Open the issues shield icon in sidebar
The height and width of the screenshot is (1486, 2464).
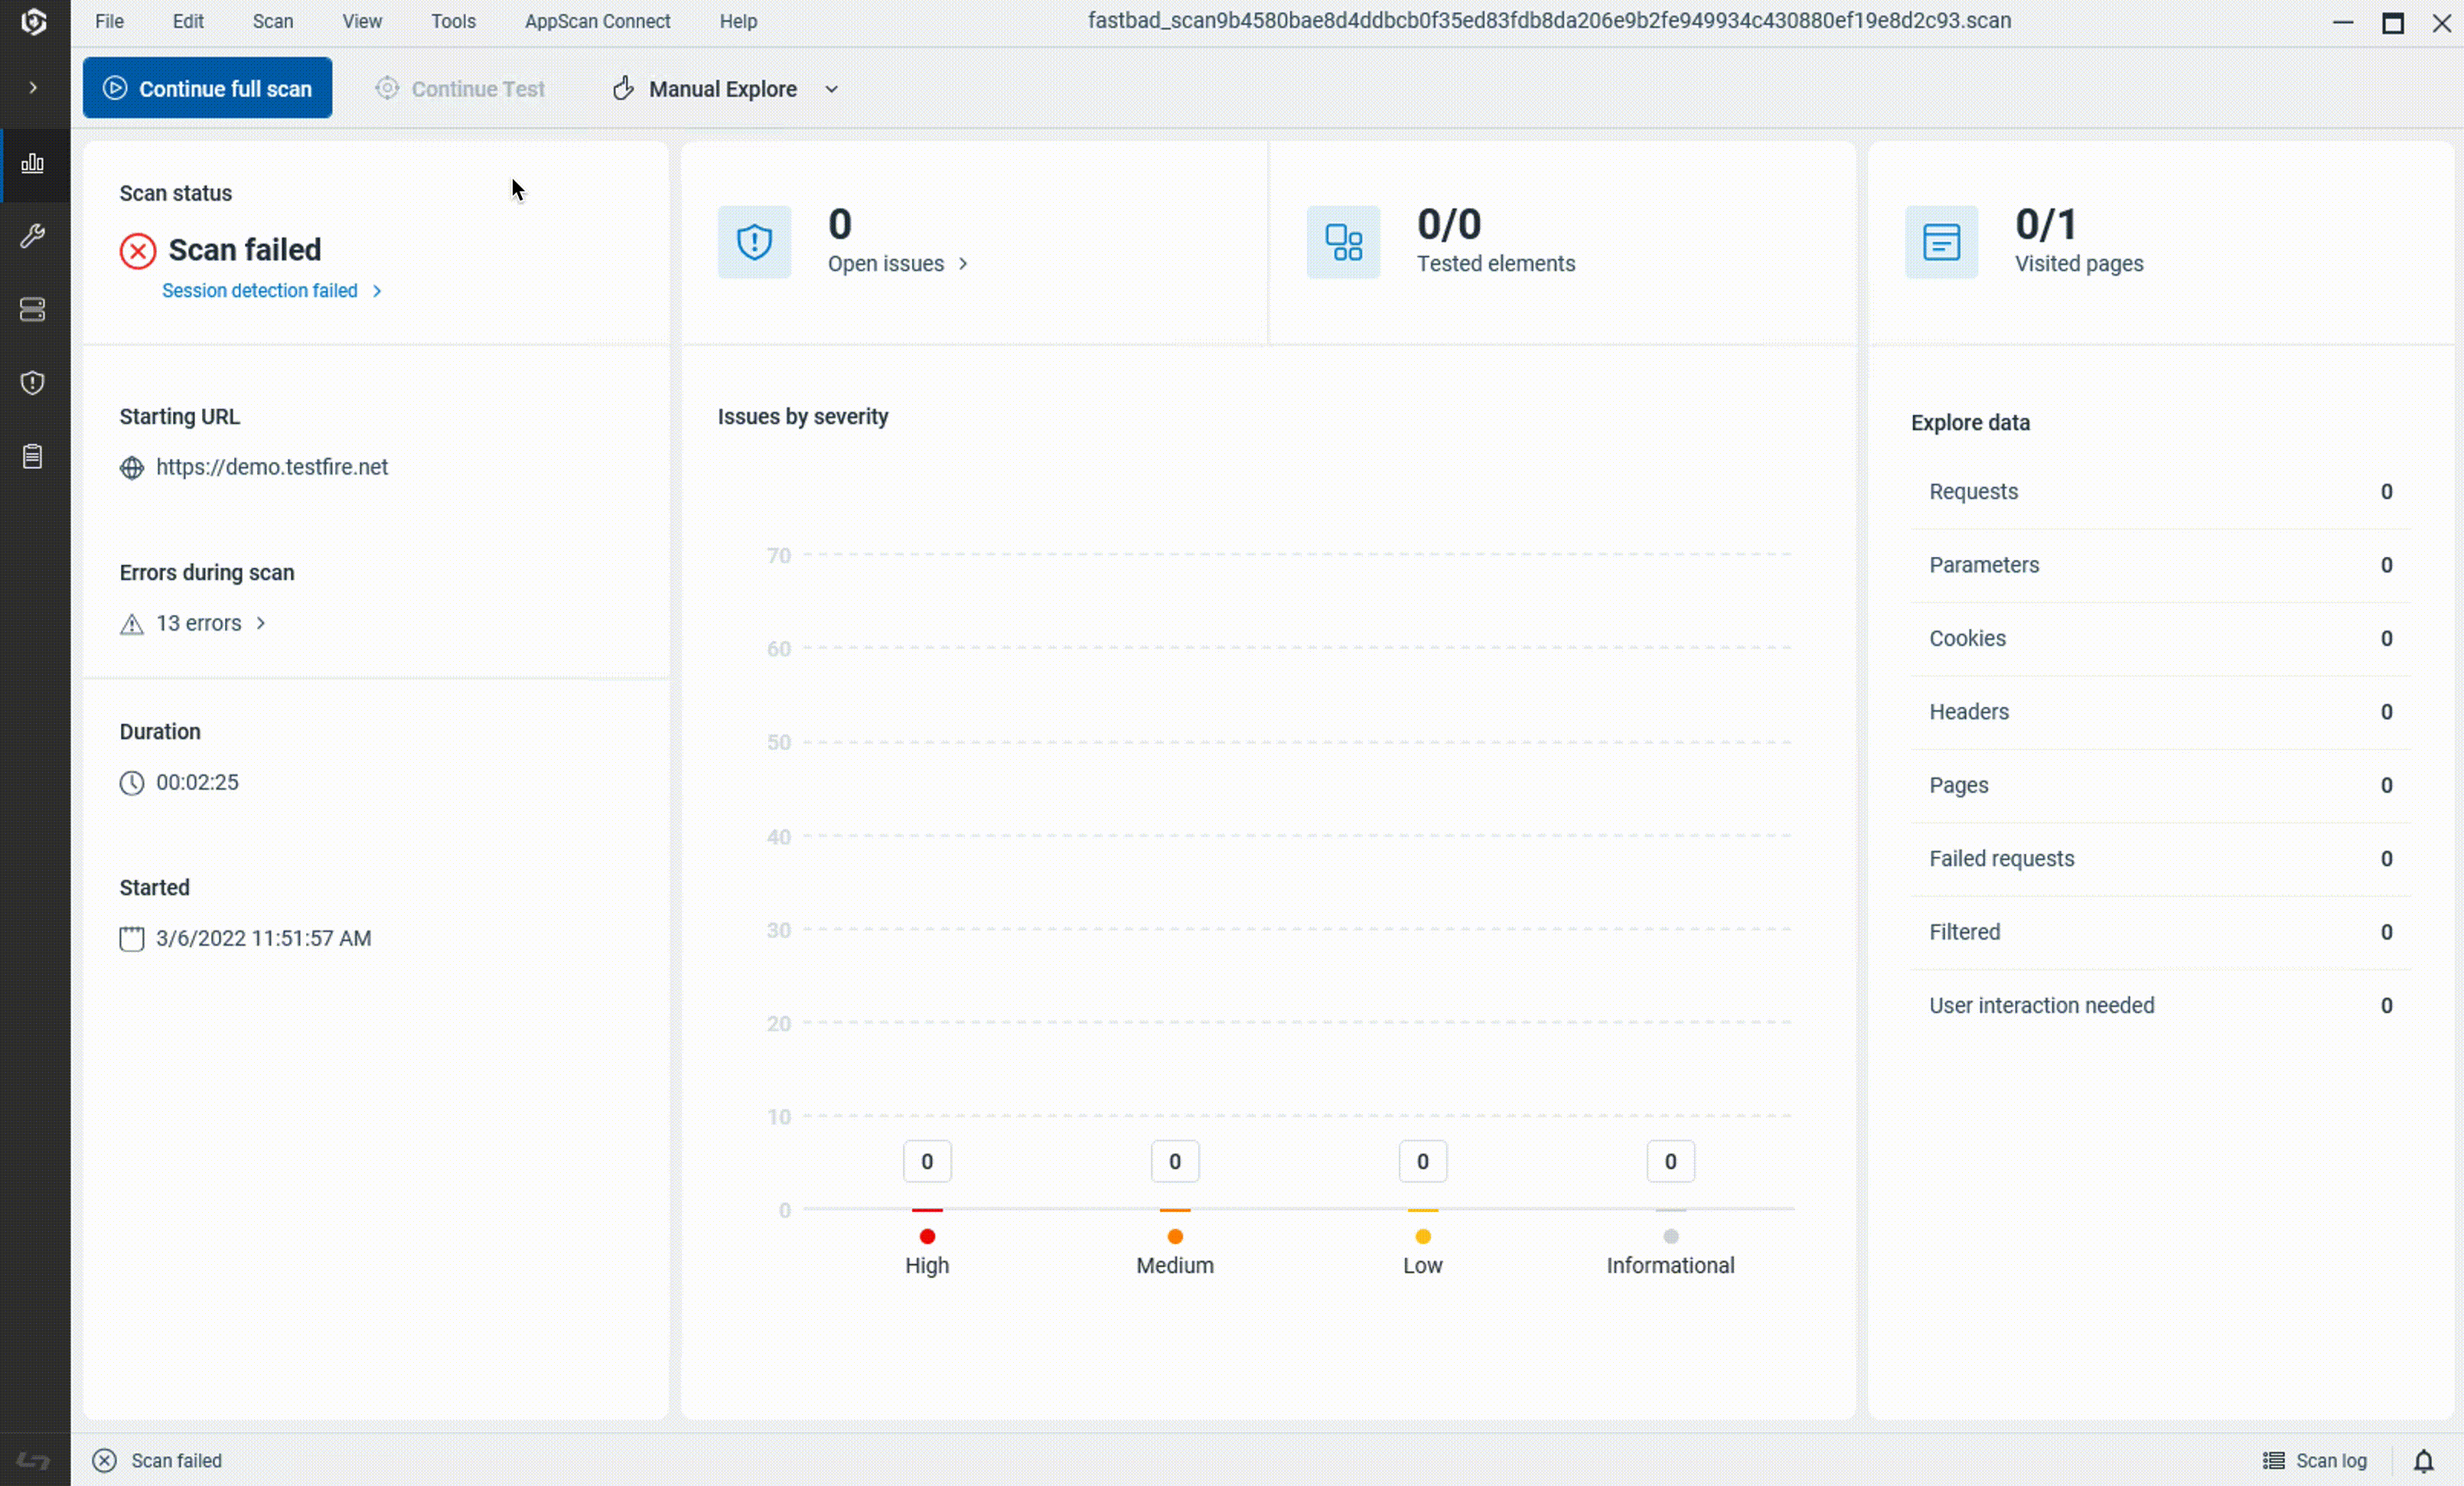(33, 383)
